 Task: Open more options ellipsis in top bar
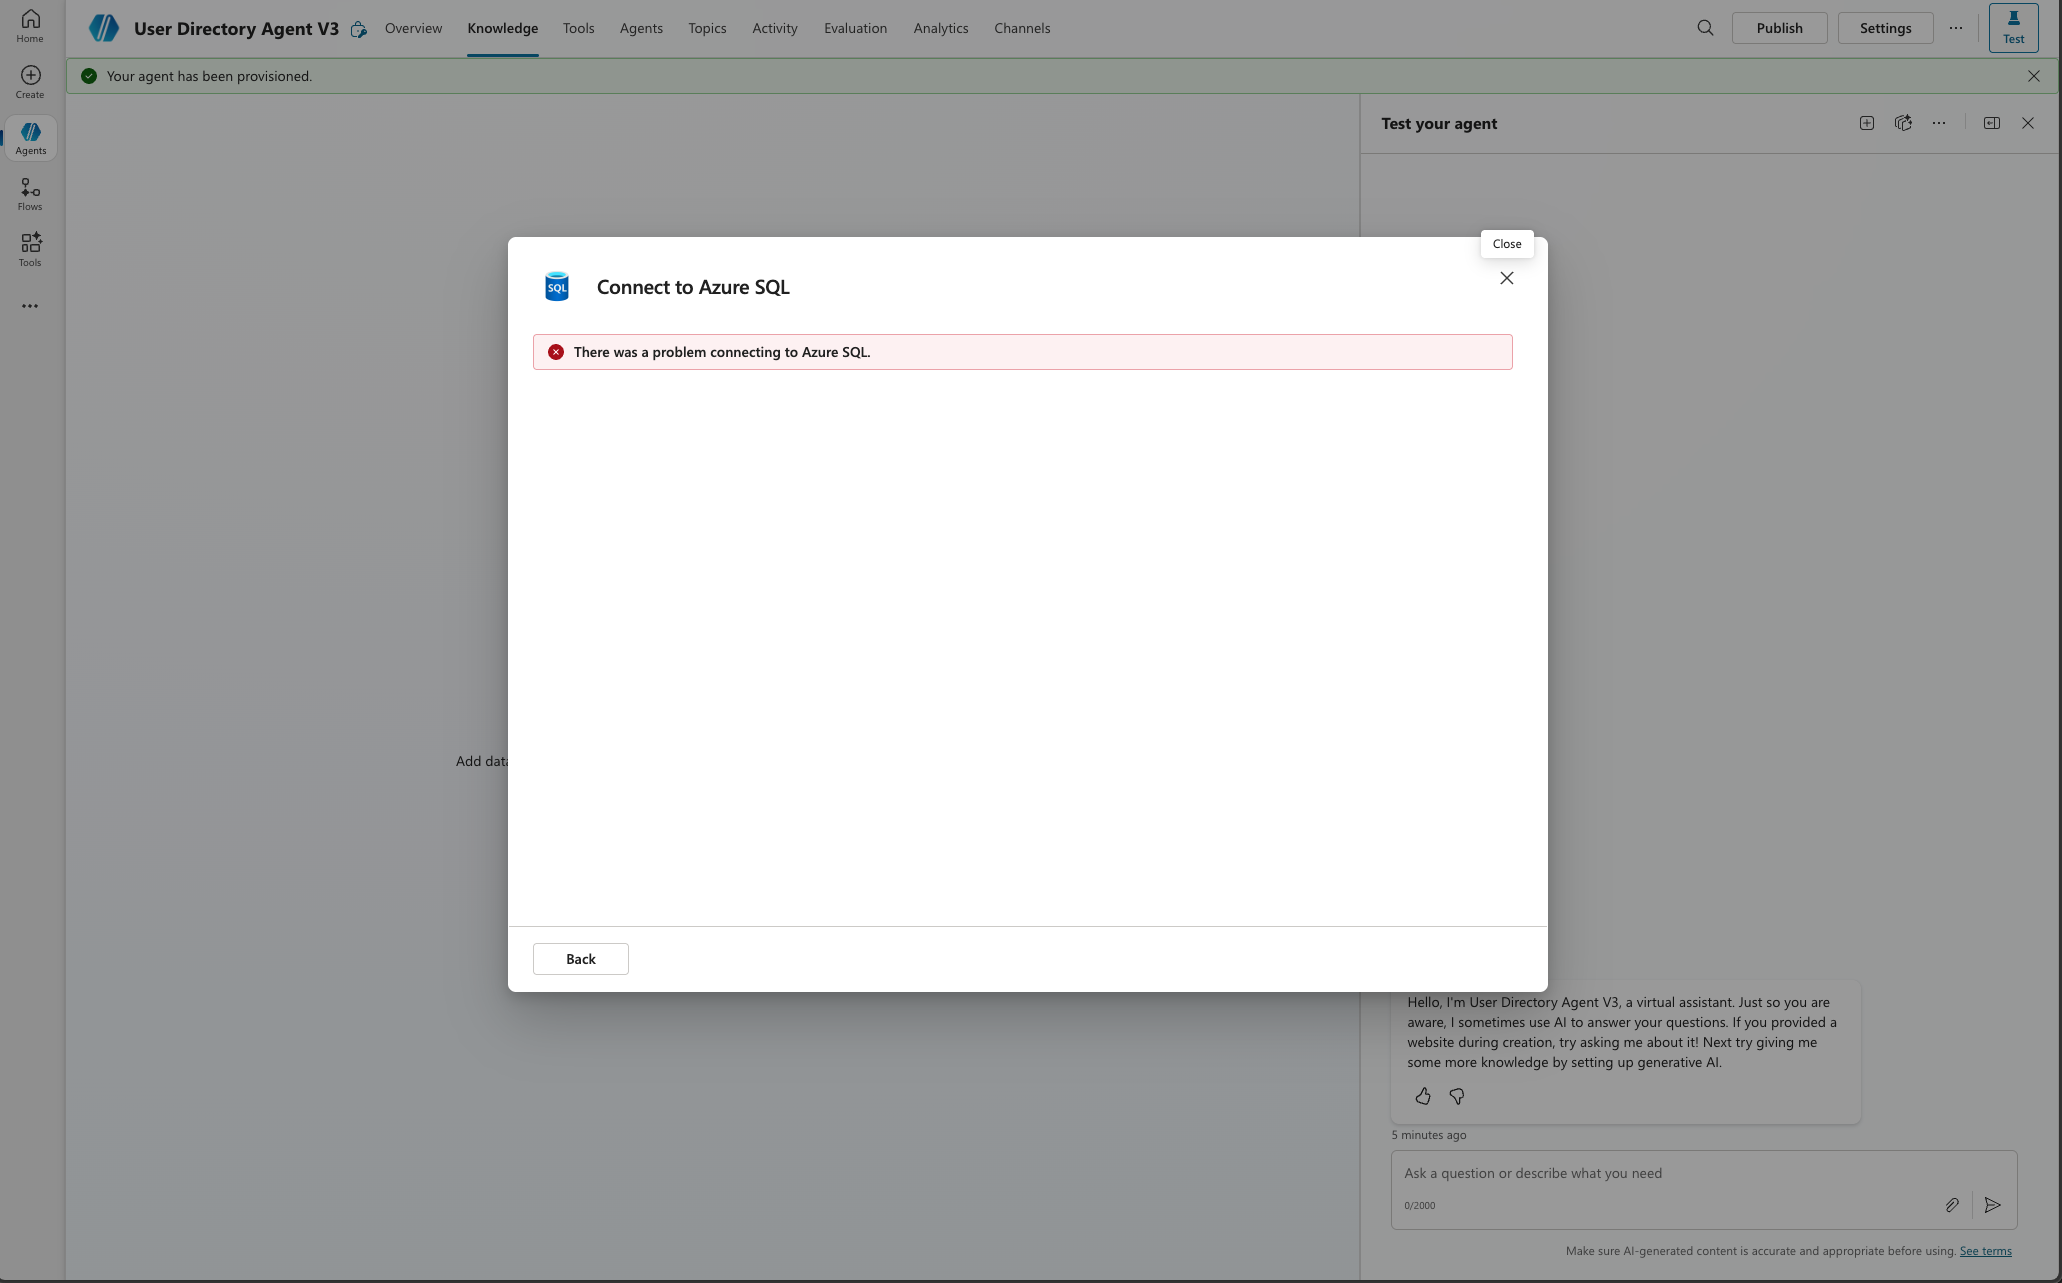[1955, 28]
